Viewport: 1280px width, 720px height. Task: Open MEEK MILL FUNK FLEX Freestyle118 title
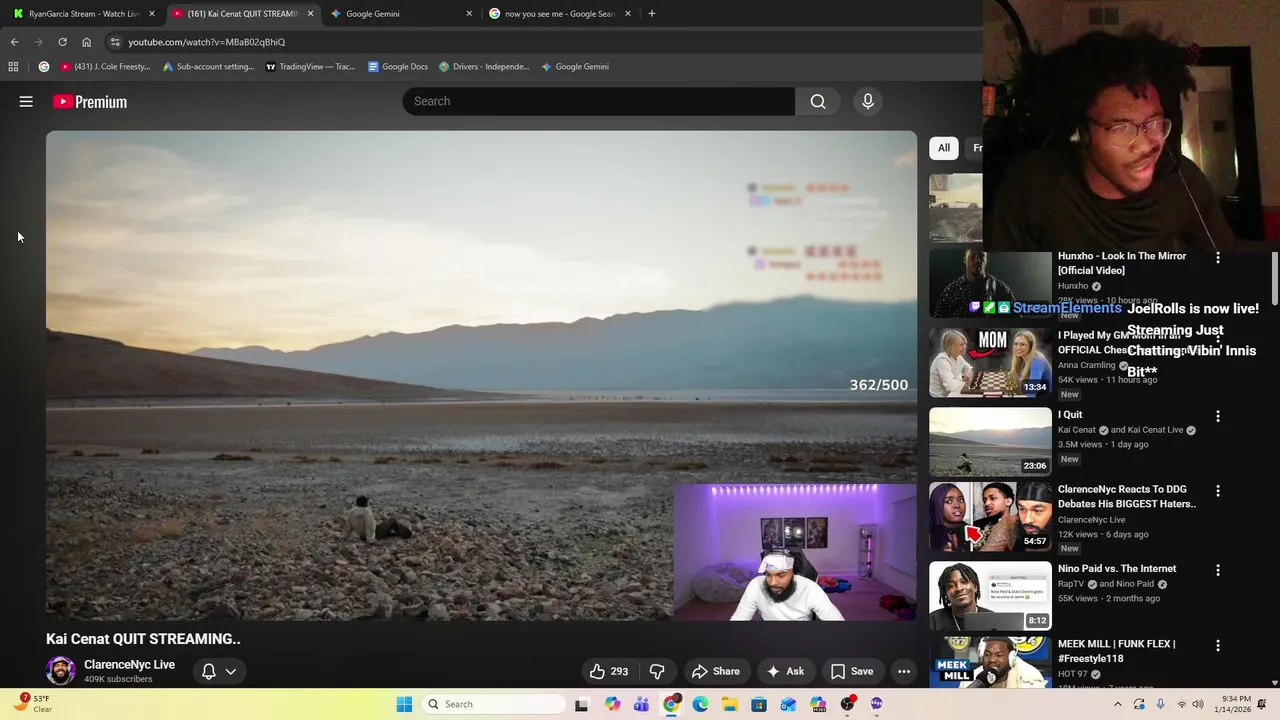click(1117, 651)
